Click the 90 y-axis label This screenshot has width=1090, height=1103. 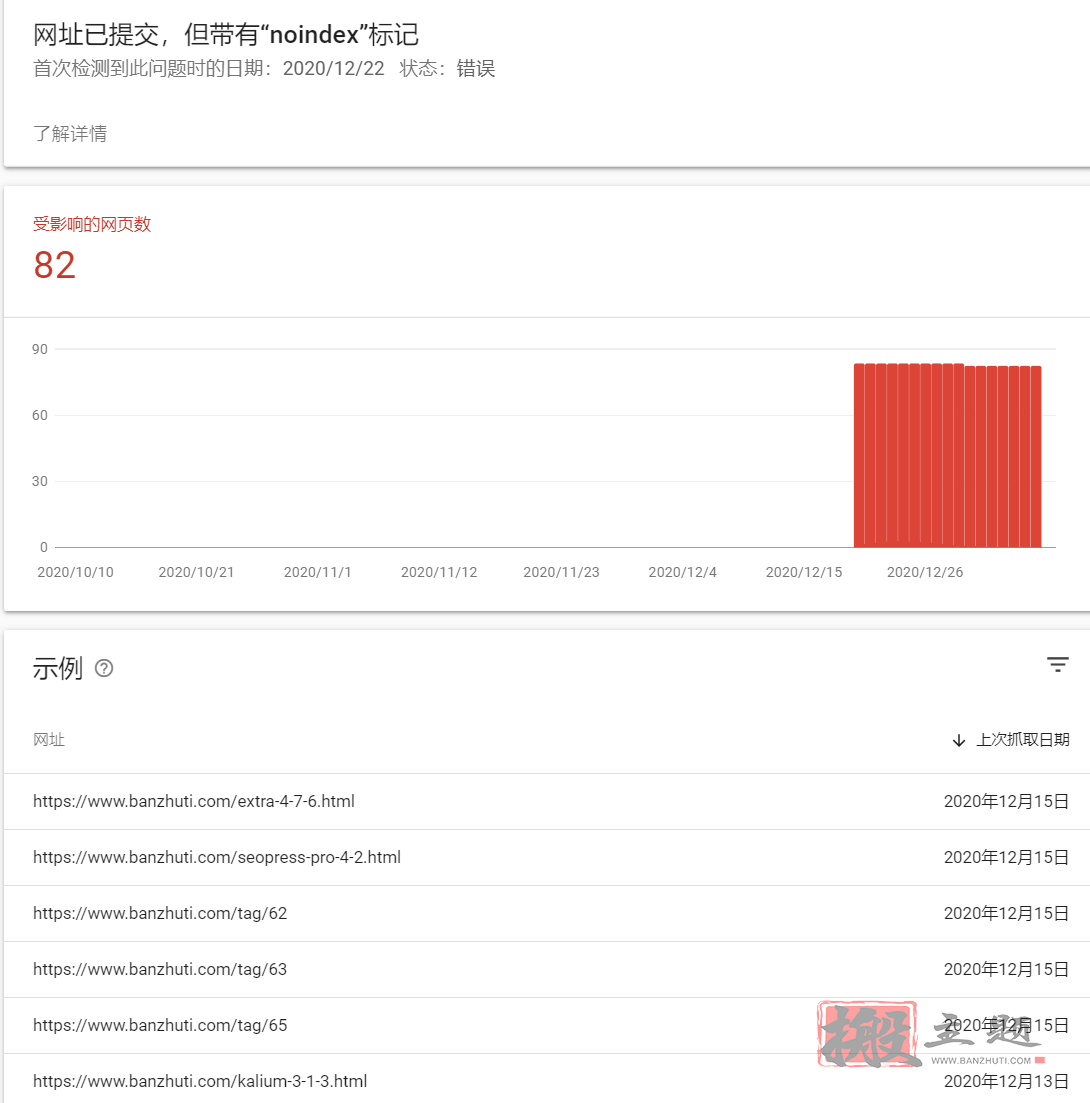[40, 349]
